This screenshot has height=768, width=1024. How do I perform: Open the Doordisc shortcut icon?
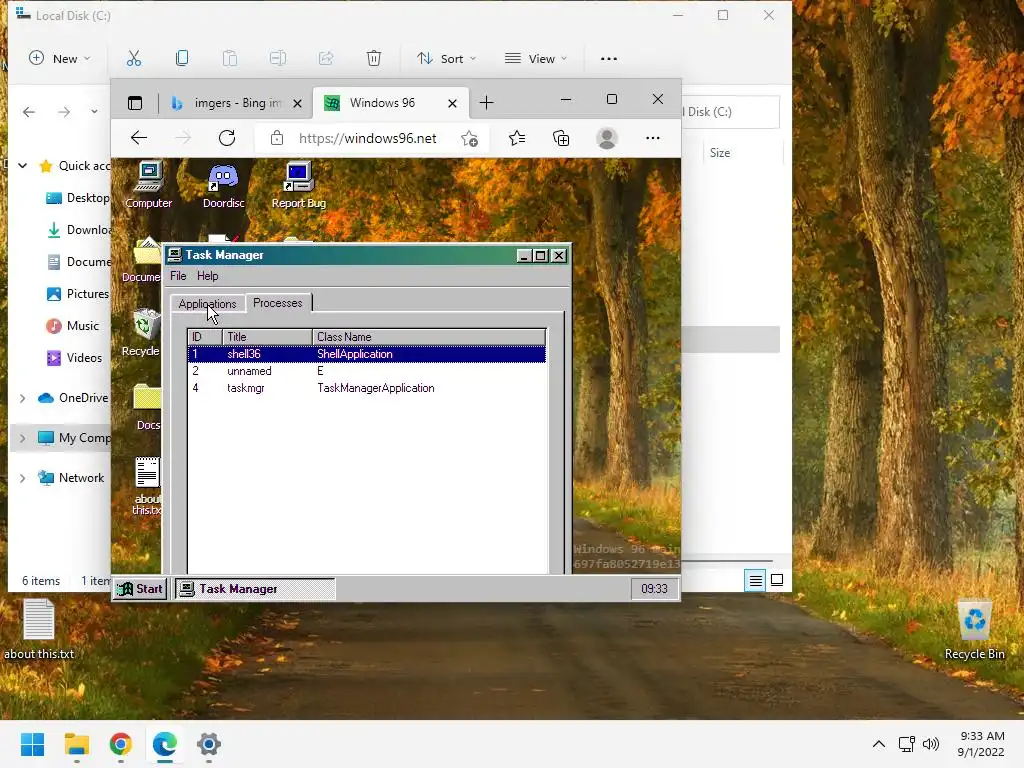click(223, 184)
